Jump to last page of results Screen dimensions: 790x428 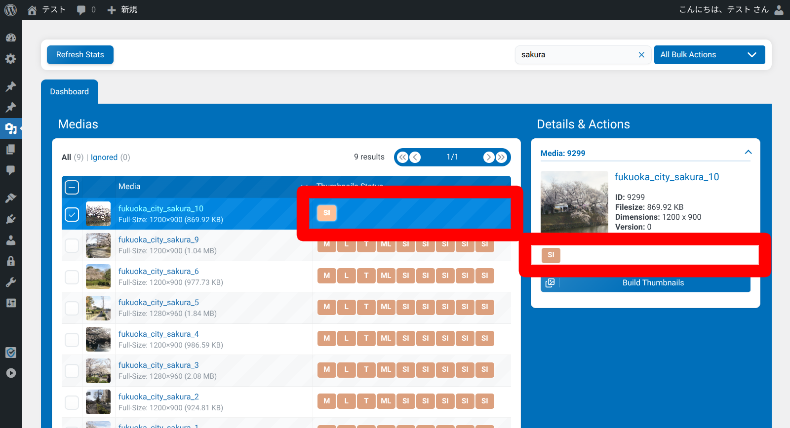point(502,157)
